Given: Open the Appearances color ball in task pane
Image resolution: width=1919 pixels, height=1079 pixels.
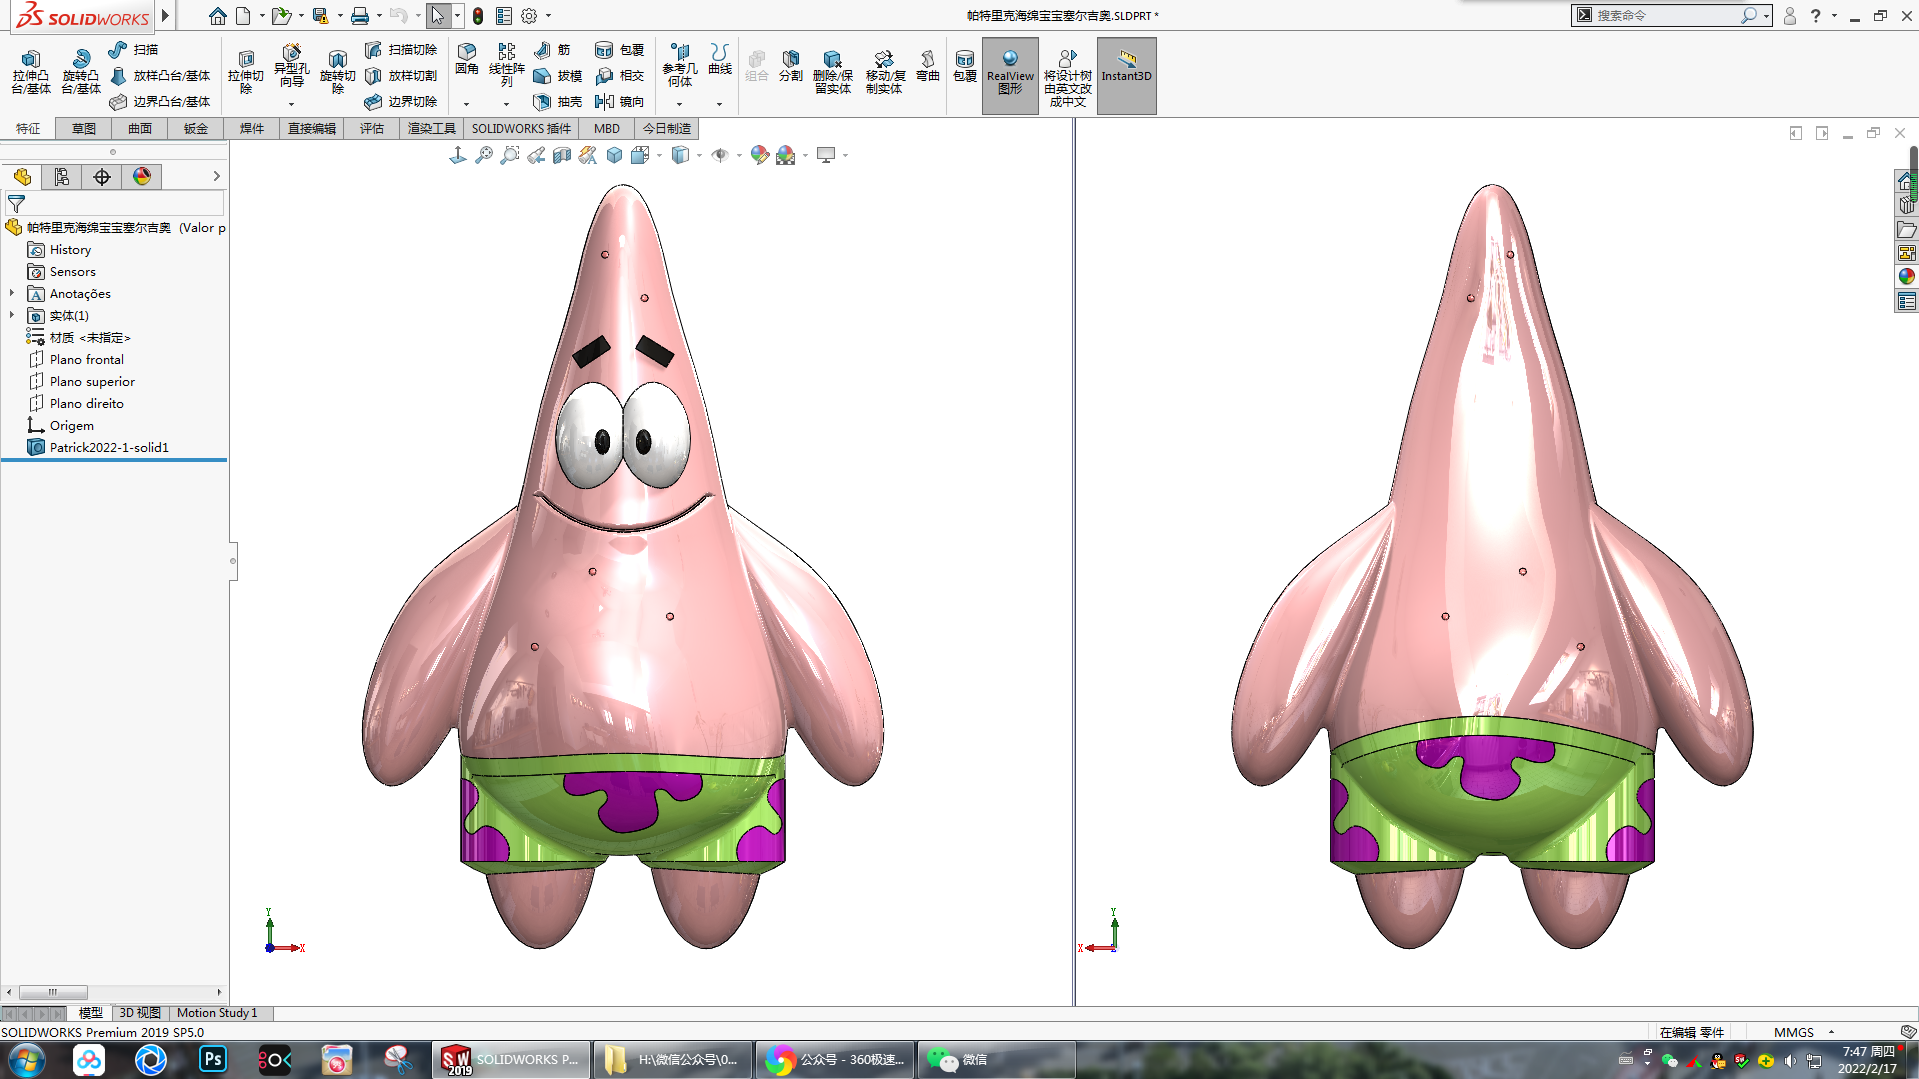Looking at the screenshot, I should [1906, 277].
